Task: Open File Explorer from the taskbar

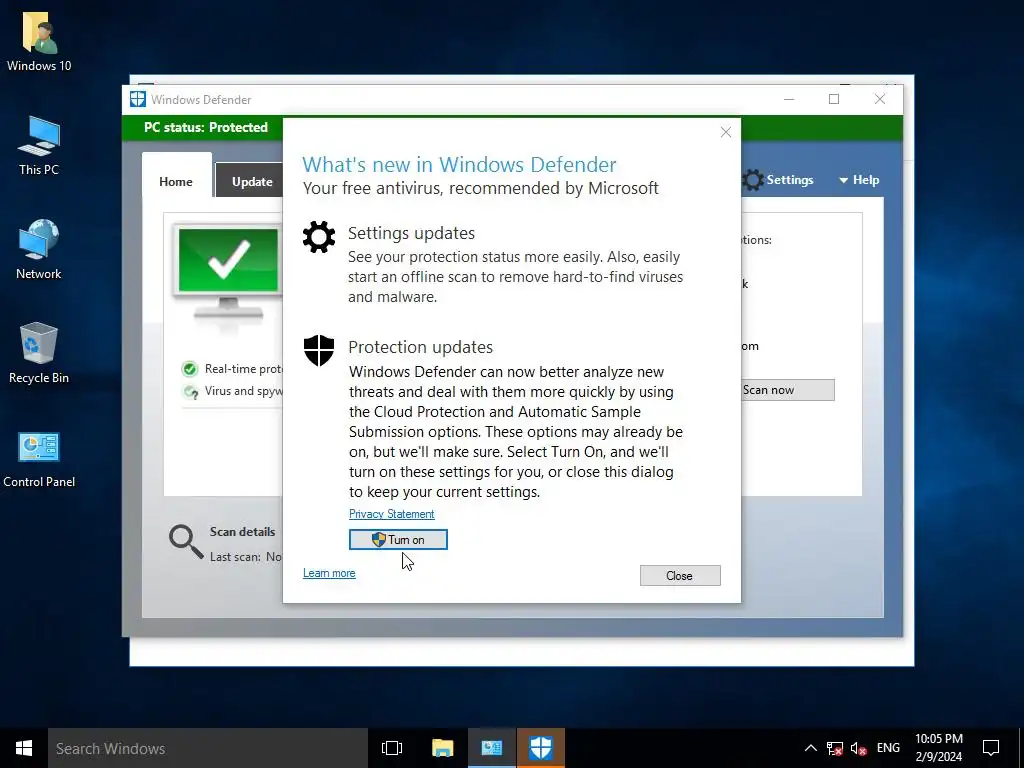Action: tap(443, 748)
